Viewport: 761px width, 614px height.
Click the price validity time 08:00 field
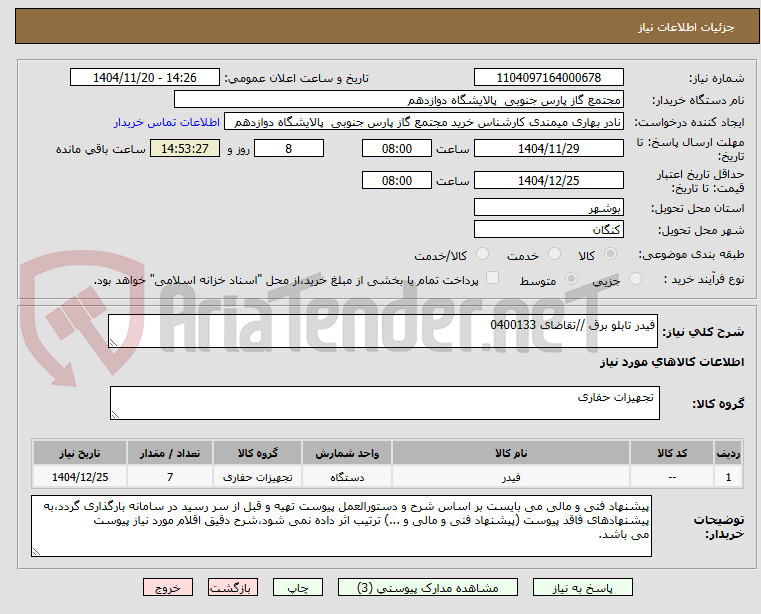[x=397, y=181]
